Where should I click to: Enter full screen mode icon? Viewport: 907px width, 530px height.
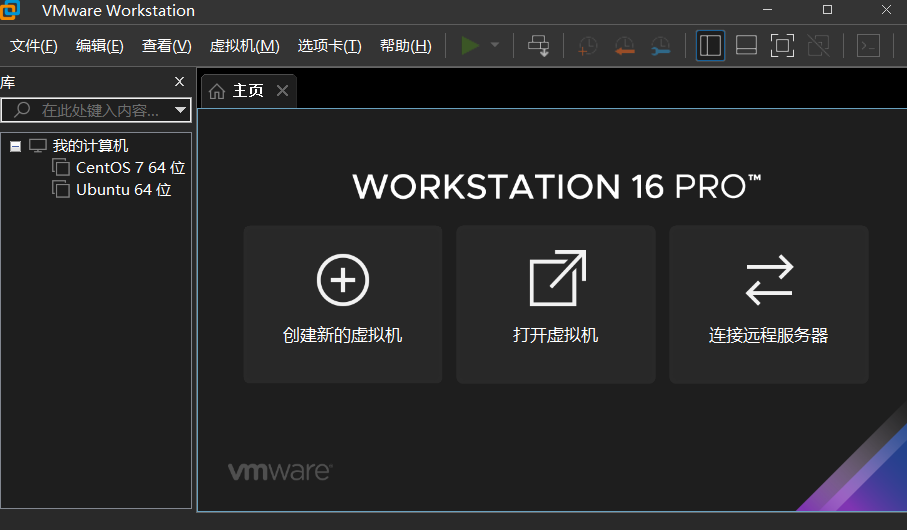pos(782,46)
